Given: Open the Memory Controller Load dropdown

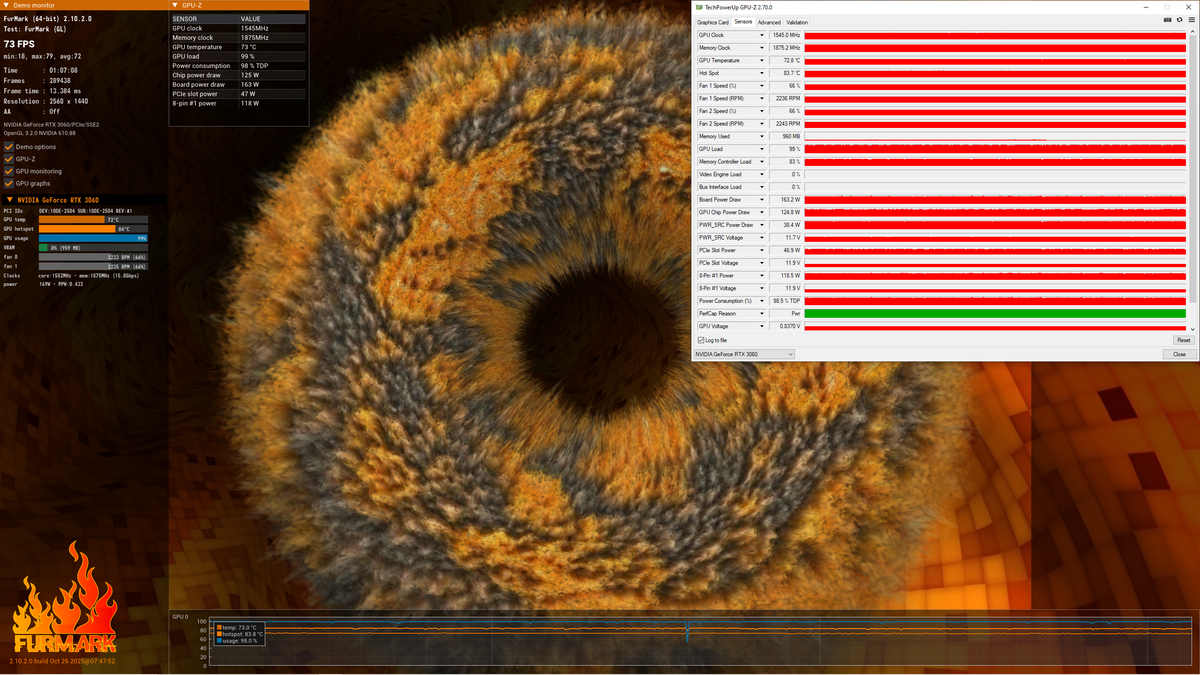Looking at the screenshot, I should (762, 162).
